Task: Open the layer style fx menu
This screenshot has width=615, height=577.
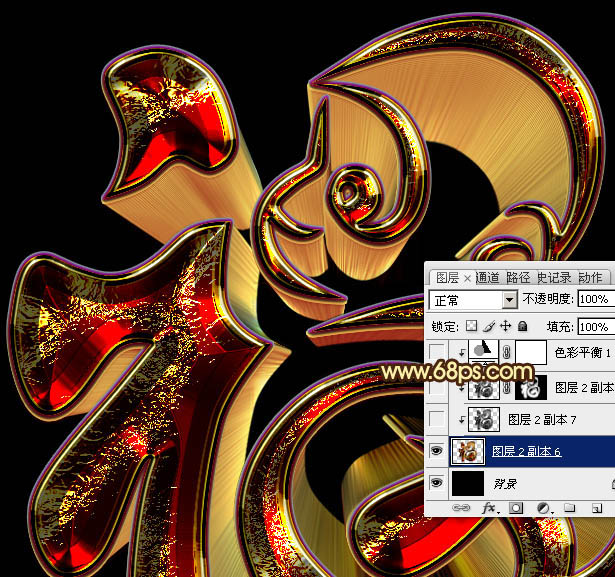Action: pos(490,508)
